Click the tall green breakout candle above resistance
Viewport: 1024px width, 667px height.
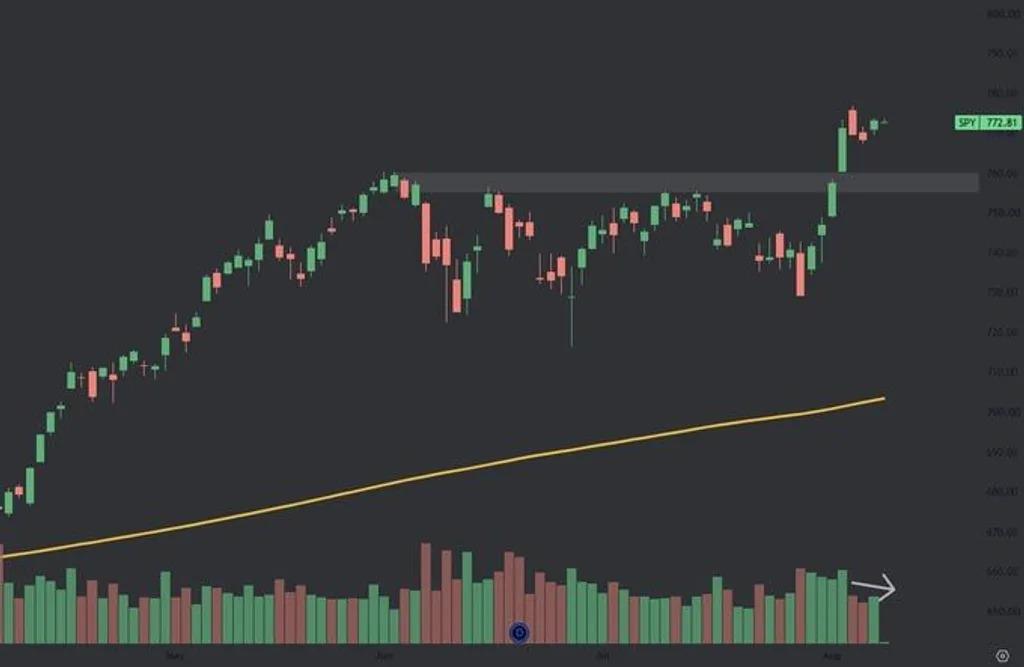pos(842,149)
